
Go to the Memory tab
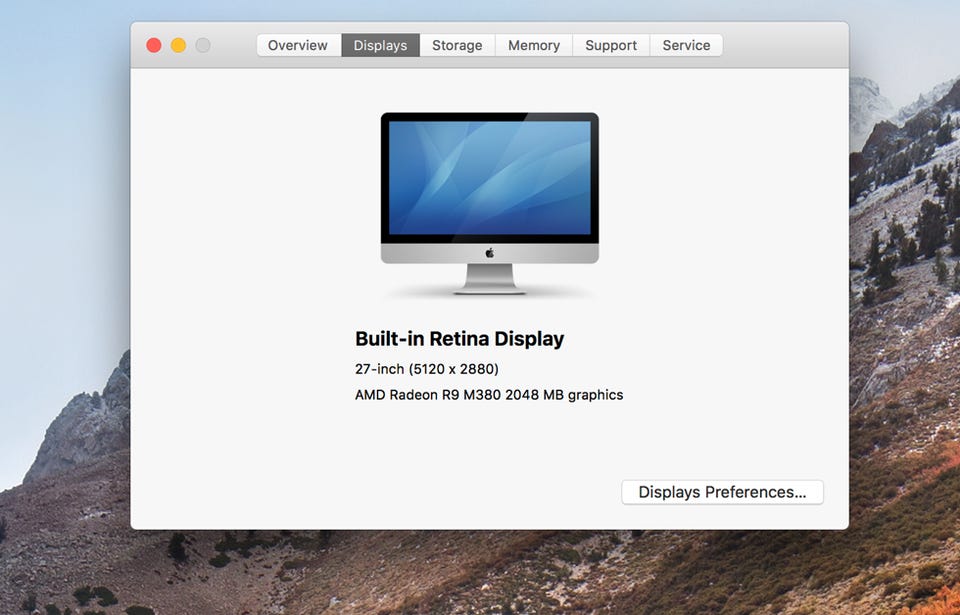click(x=534, y=45)
